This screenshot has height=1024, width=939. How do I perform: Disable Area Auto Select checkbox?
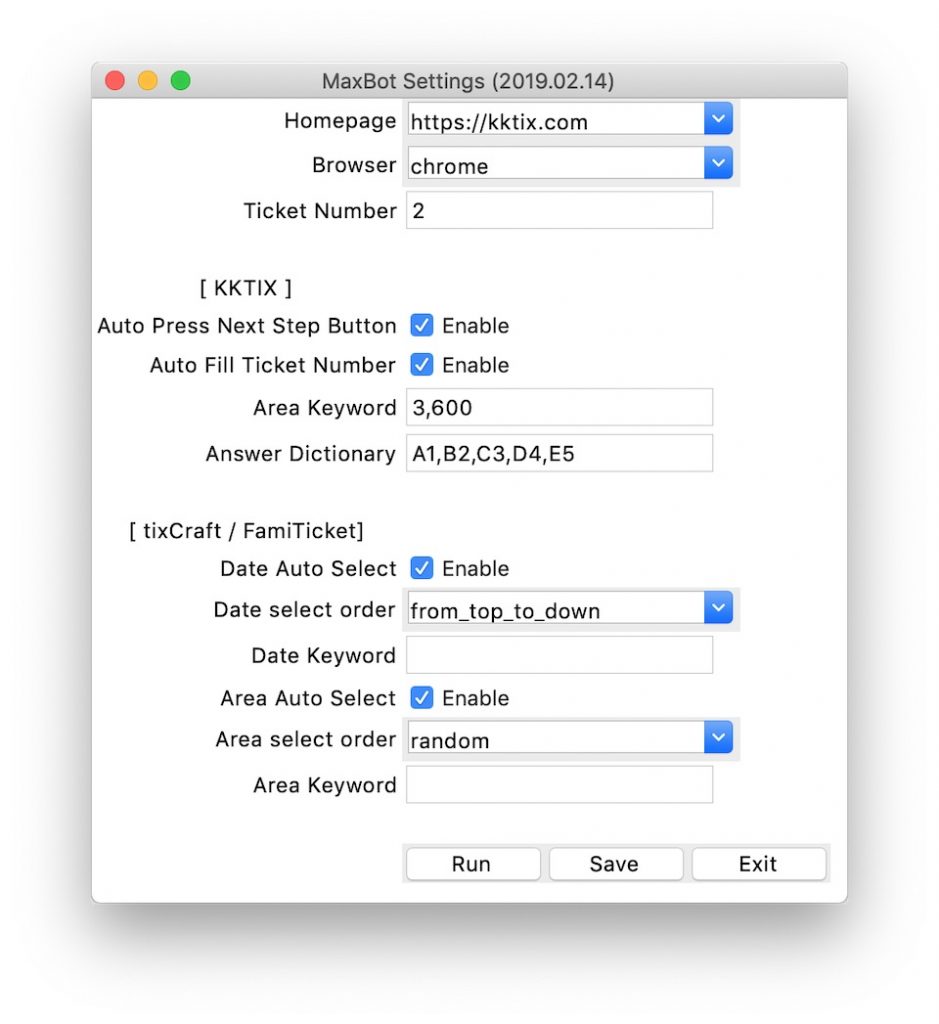pyautogui.click(x=421, y=697)
